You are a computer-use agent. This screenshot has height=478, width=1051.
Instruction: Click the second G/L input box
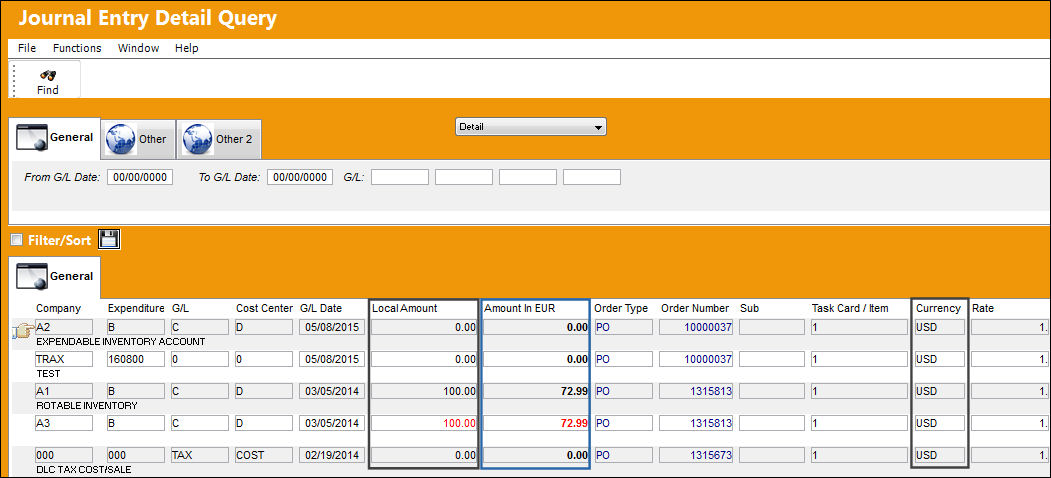coord(464,177)
